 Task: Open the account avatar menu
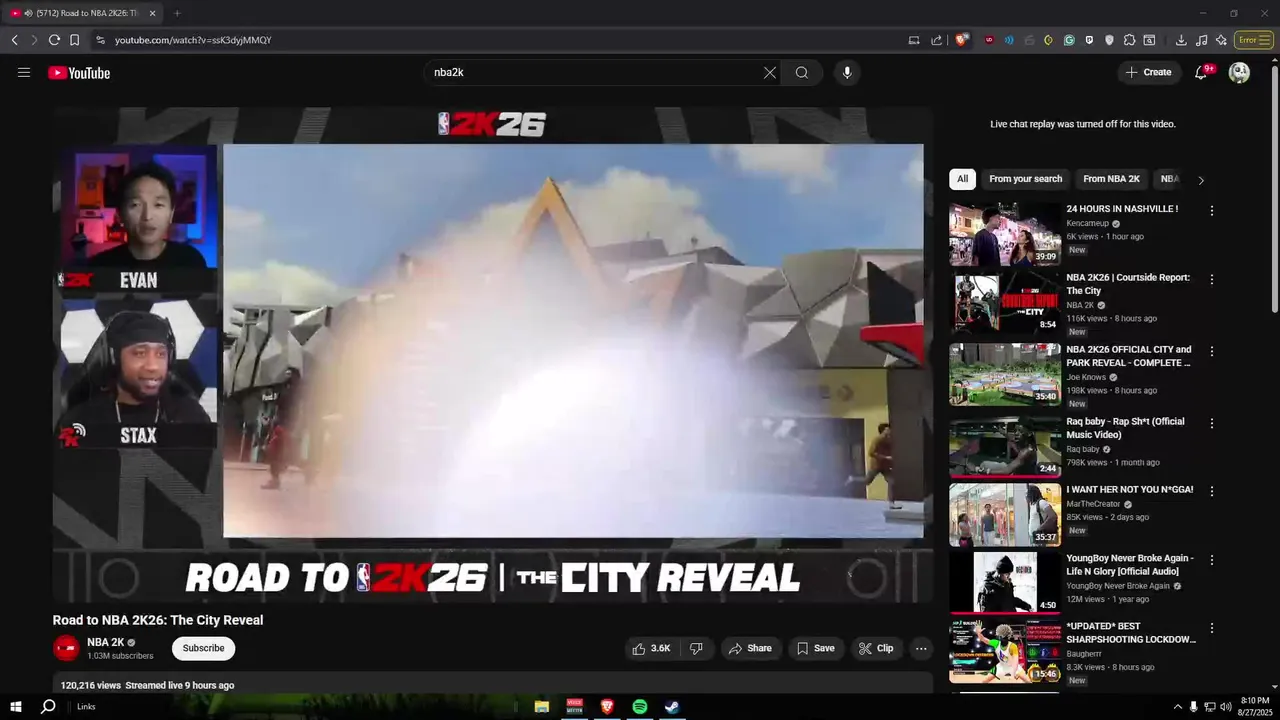[x=1239, y=72]
